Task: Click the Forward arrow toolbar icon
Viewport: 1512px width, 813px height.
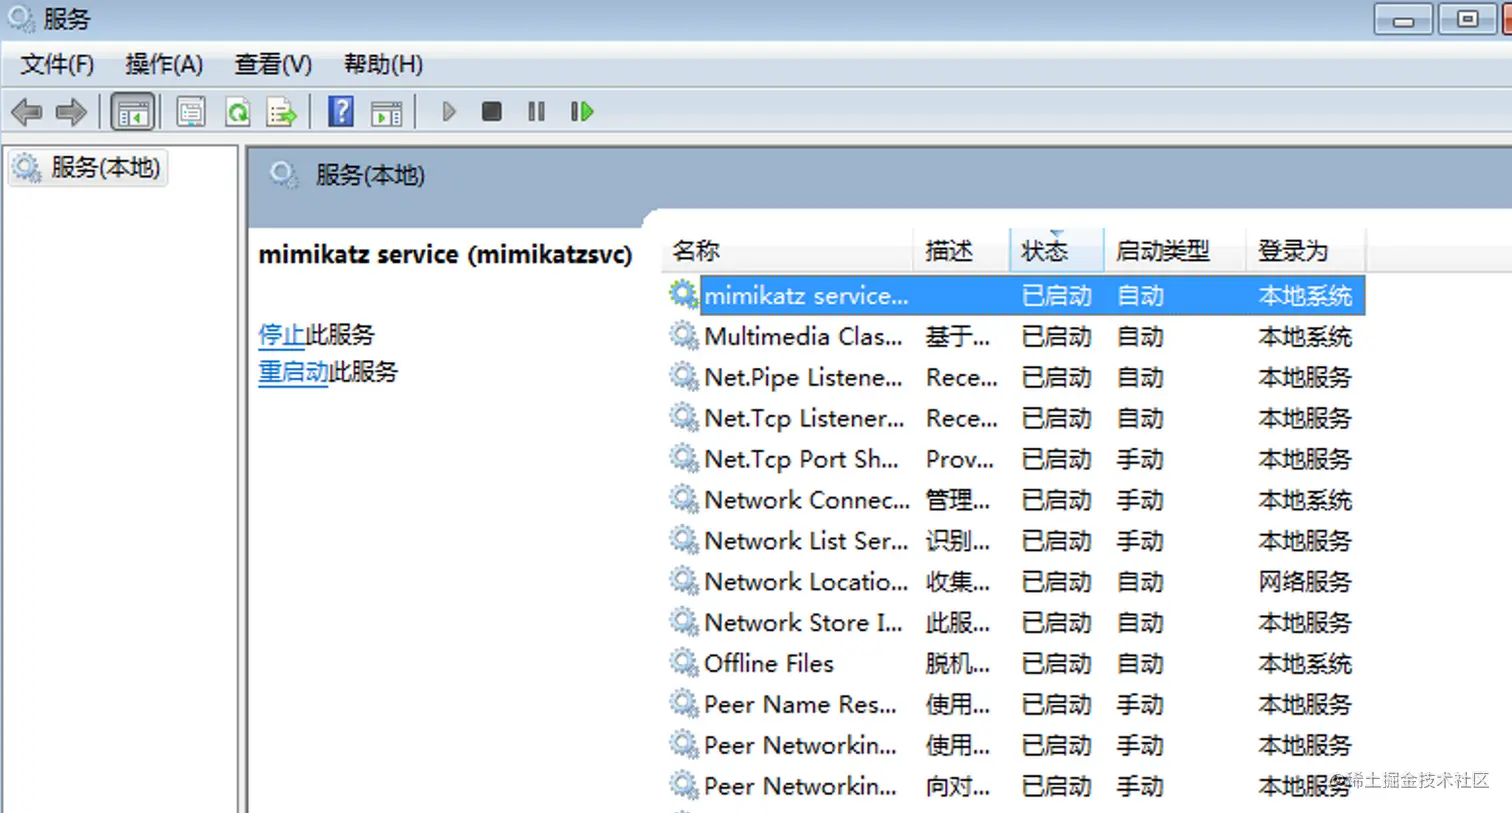Action: point(71,112)
